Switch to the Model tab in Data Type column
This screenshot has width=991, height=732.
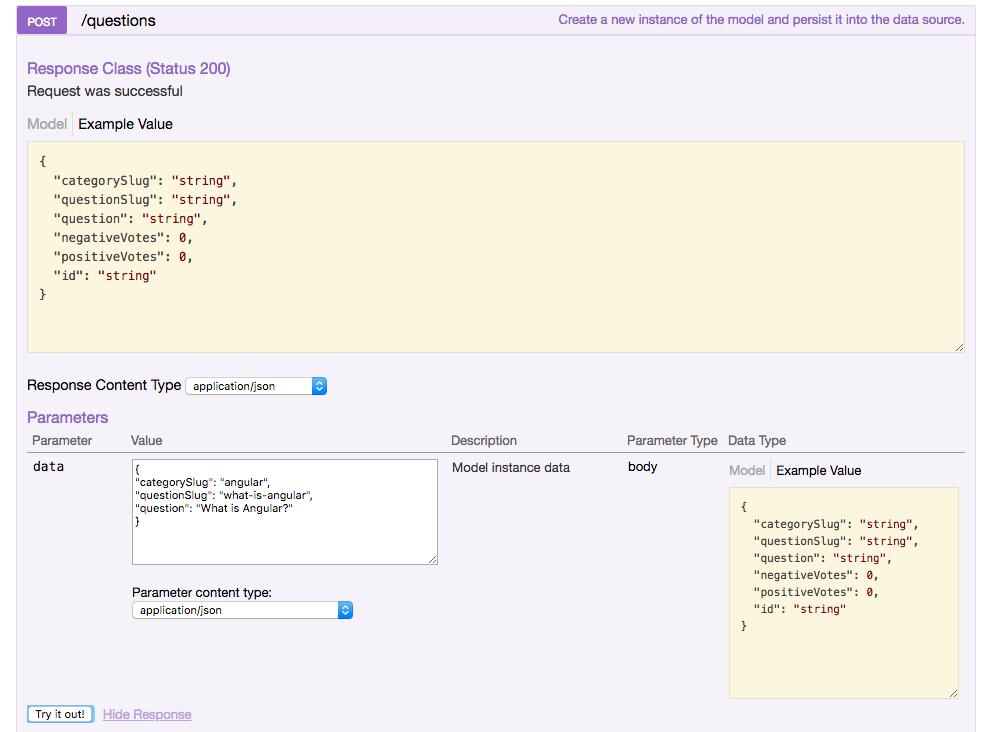pyautogui.click(x=746, y=470)
